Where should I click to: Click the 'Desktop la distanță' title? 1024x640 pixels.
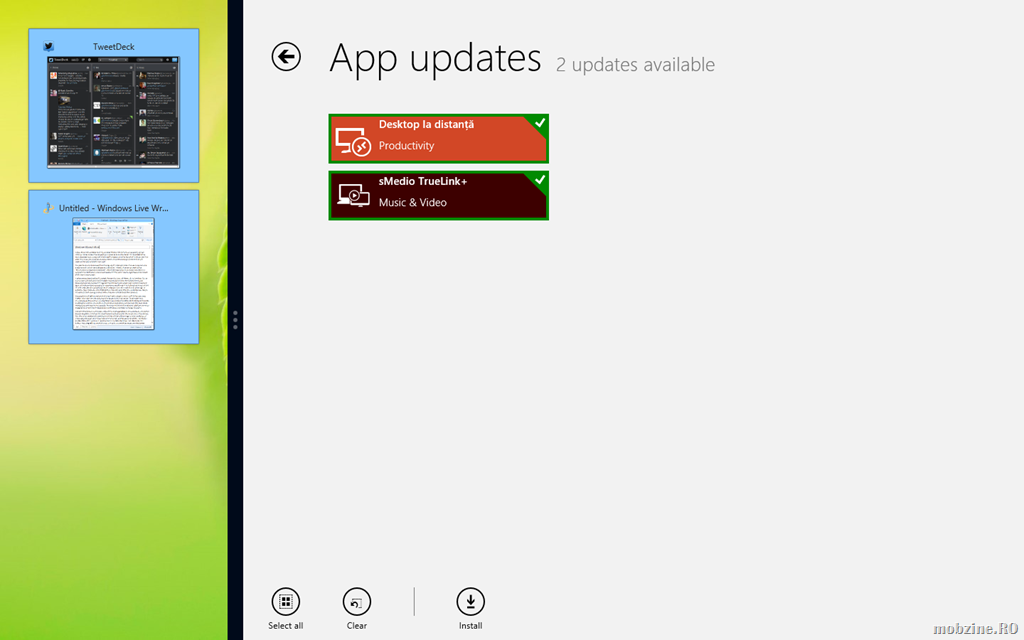pyautogui.click(x=426, y=125)
